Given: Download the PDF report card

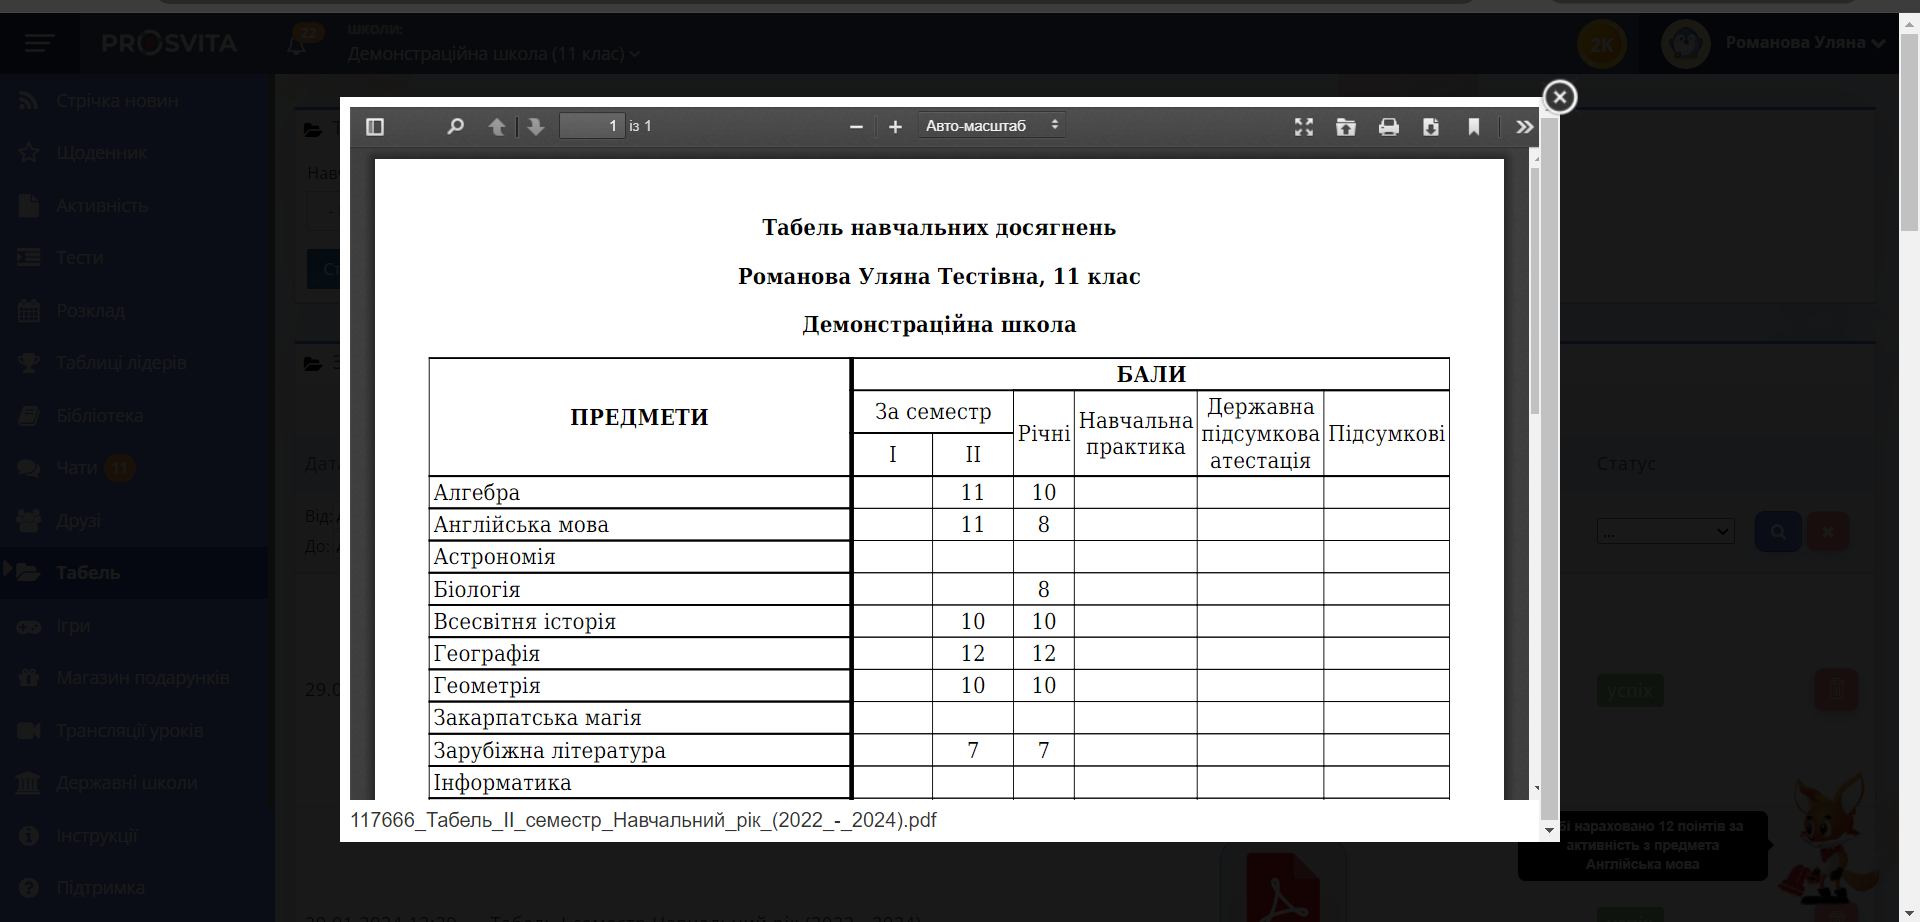Looking at the screenshot, I should click(x=1431, y=127).
